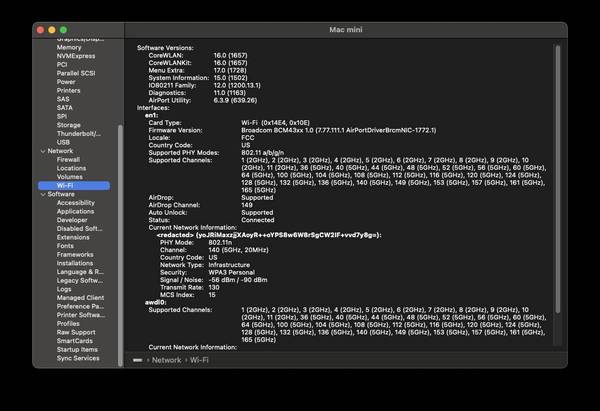Click the 'WPA3 Personal' security value
Viewport: 600px width, 411px height.
pos(232,272)
